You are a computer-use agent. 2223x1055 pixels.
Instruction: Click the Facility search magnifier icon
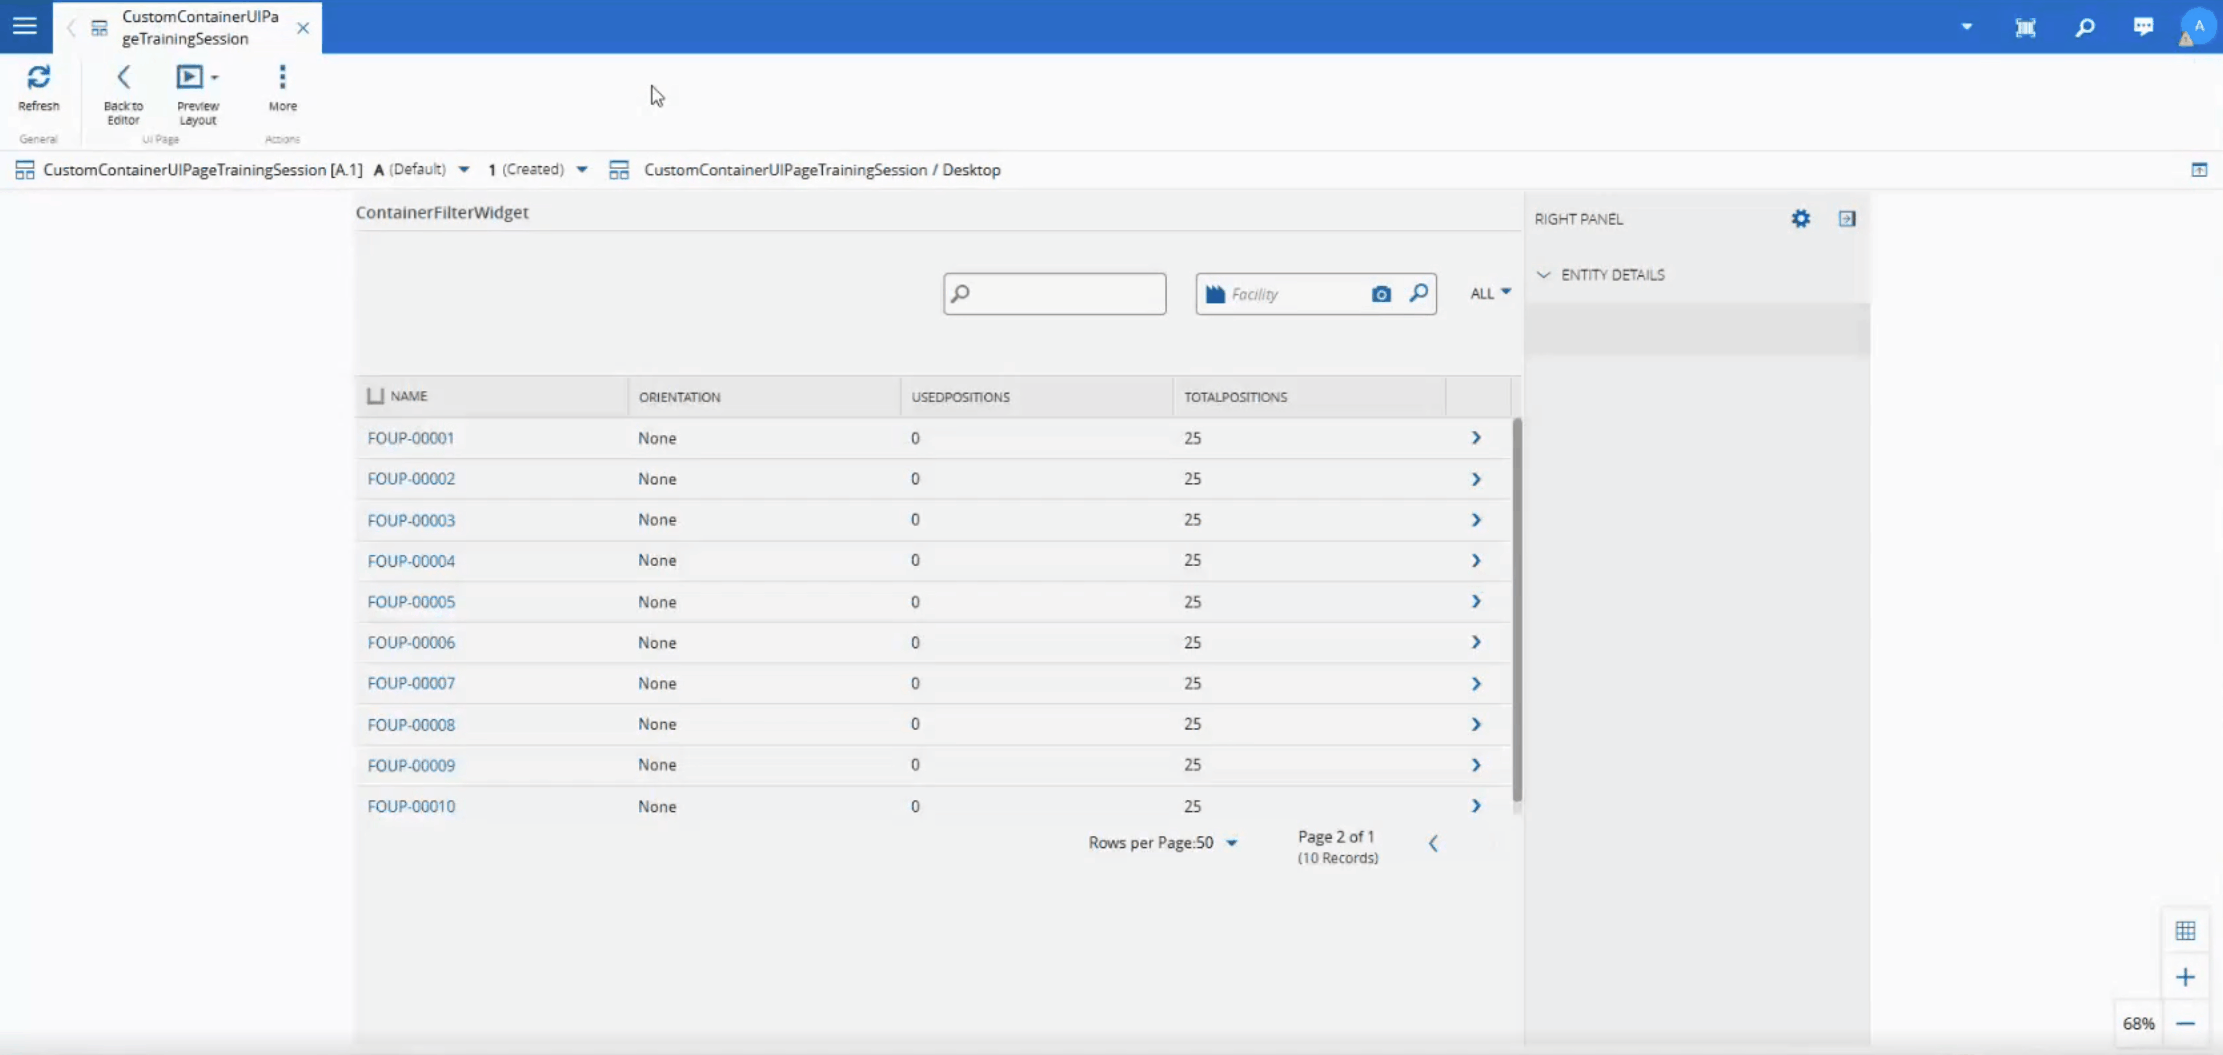1419,293
